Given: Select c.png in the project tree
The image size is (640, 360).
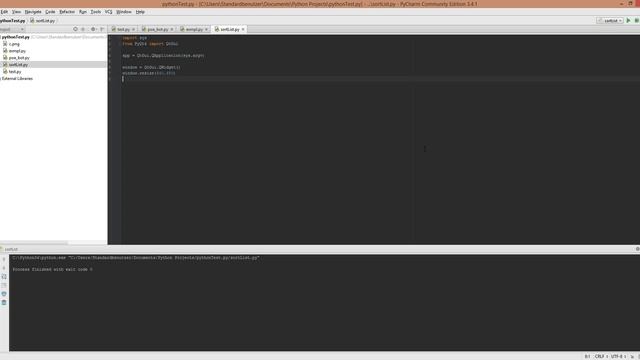Looking at the screenshot, I should (14, 44).
